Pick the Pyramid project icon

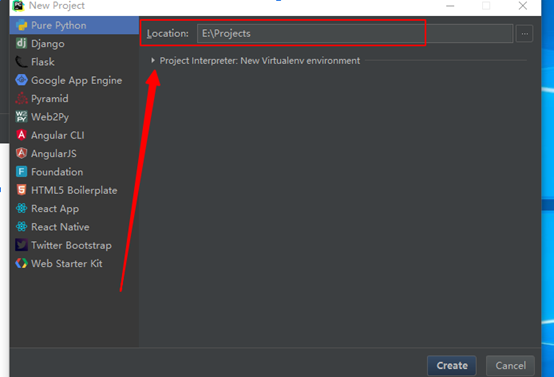[x=22, y=99]
